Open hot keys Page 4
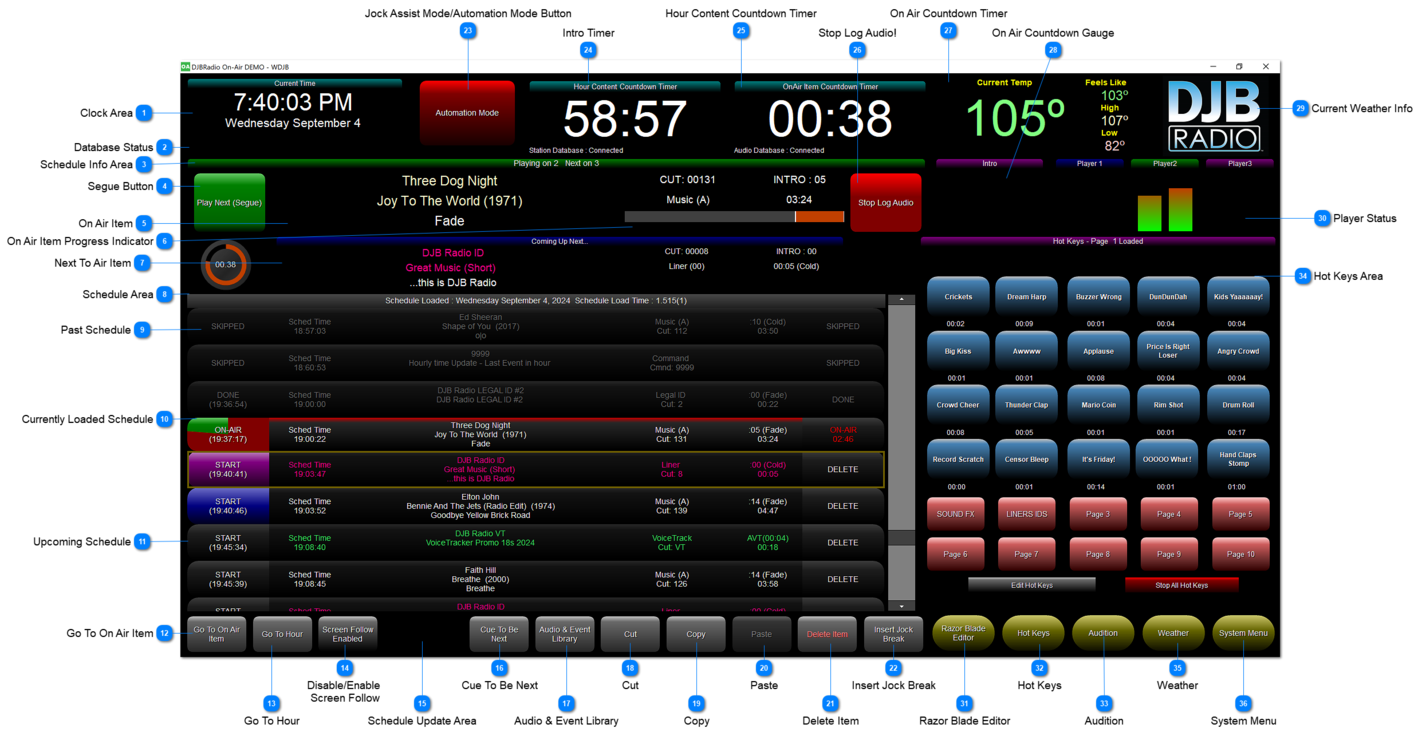This screenshot has height=736, width=1422. pyautogui.click(x=1169, y=514)
